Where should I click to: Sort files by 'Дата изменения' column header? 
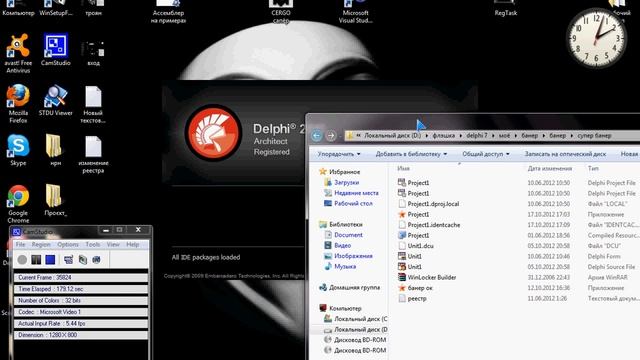tap(549, 168)
